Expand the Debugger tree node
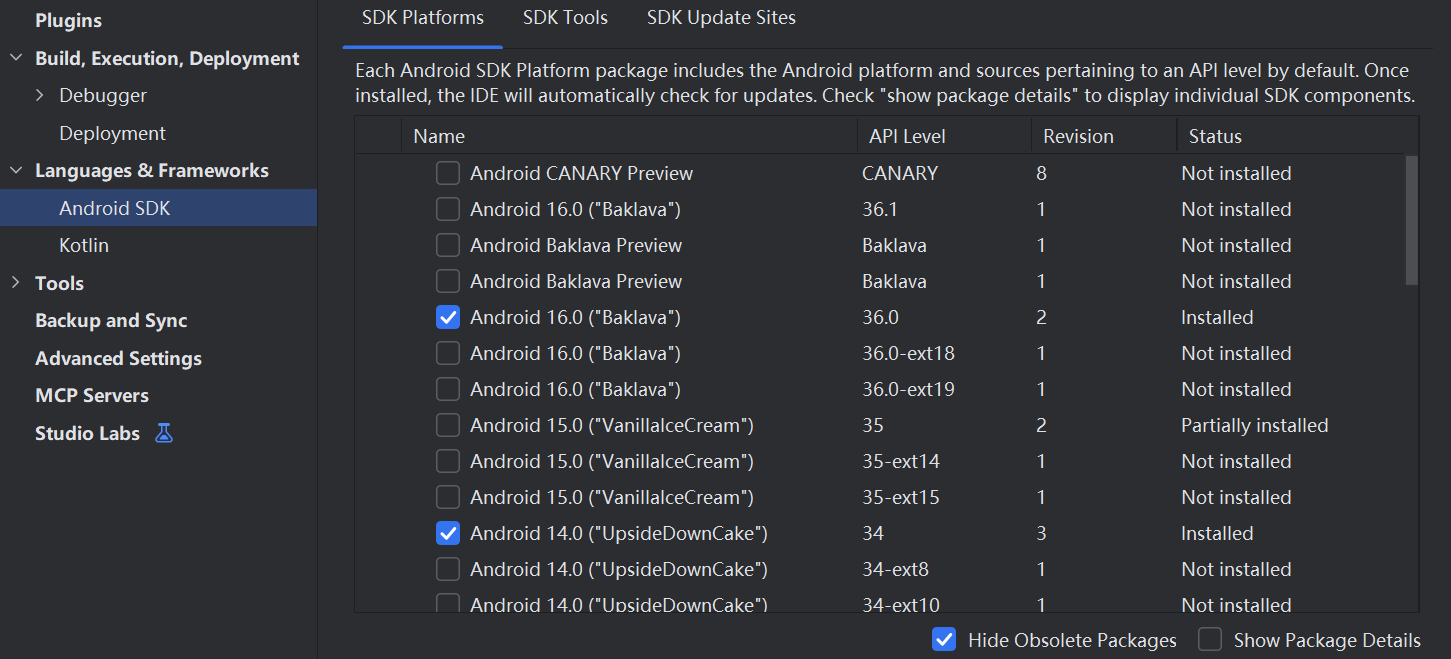The image size is (1451, 659). click(x=40, y=95)
